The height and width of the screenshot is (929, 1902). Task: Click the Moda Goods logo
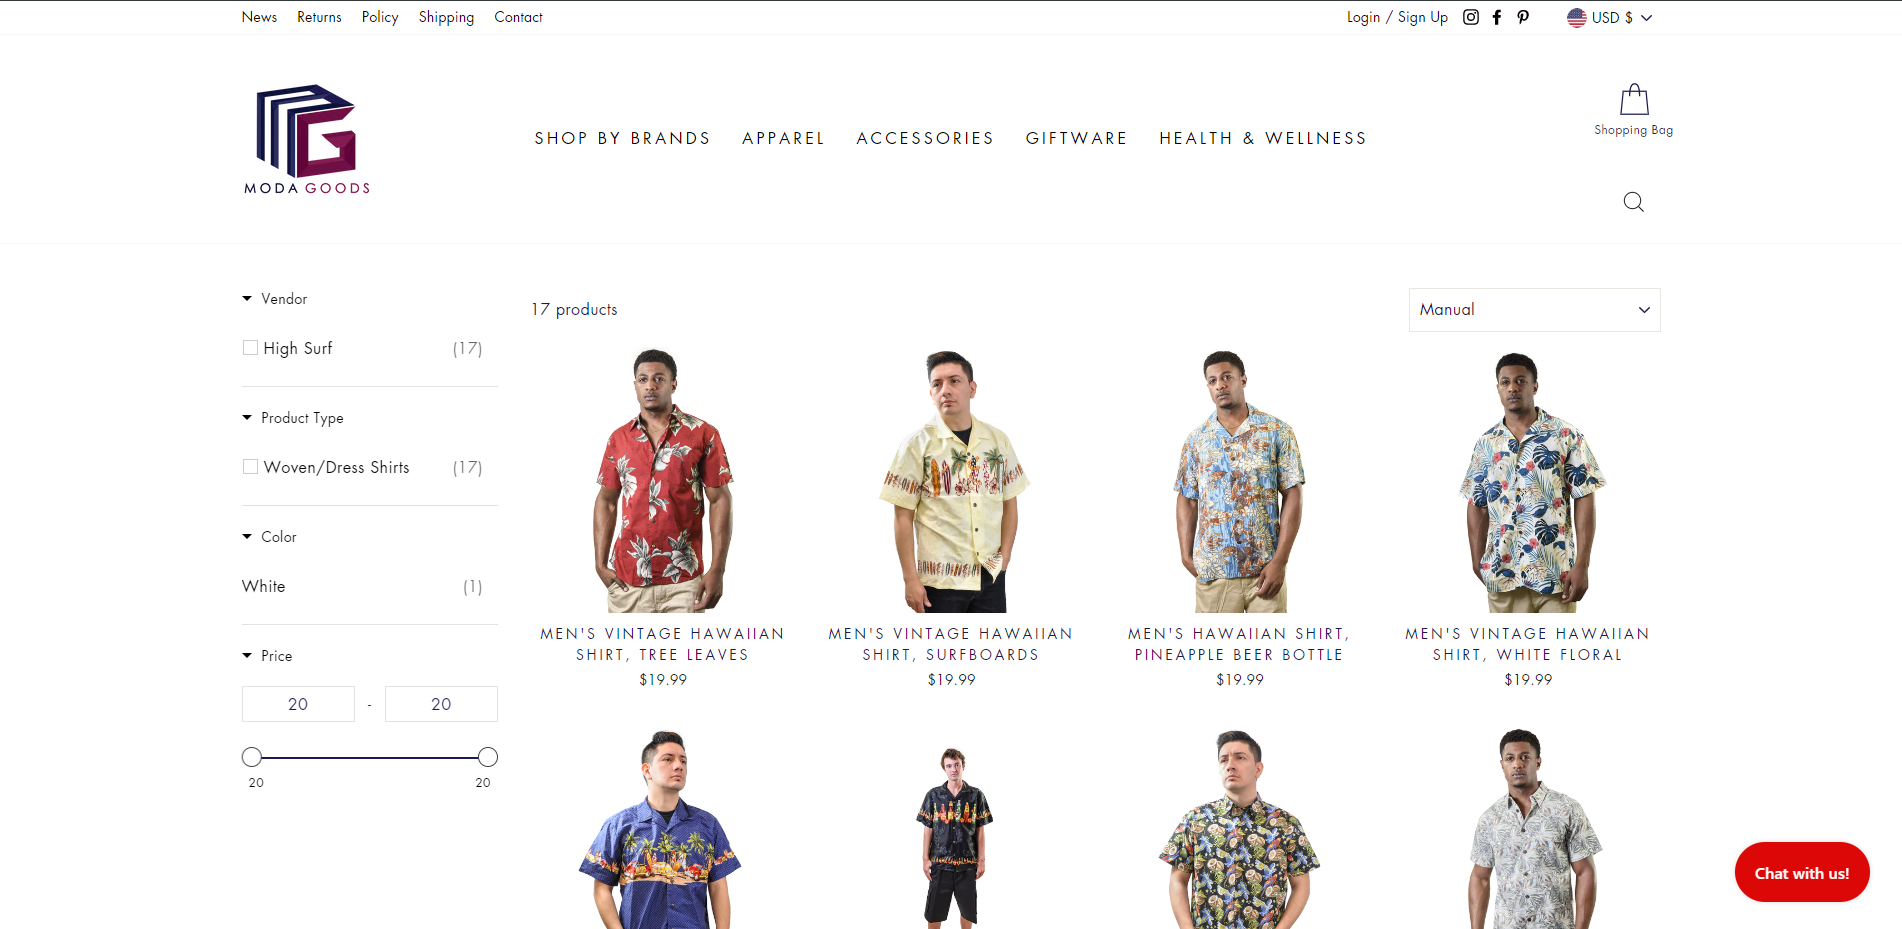[307, 139]
